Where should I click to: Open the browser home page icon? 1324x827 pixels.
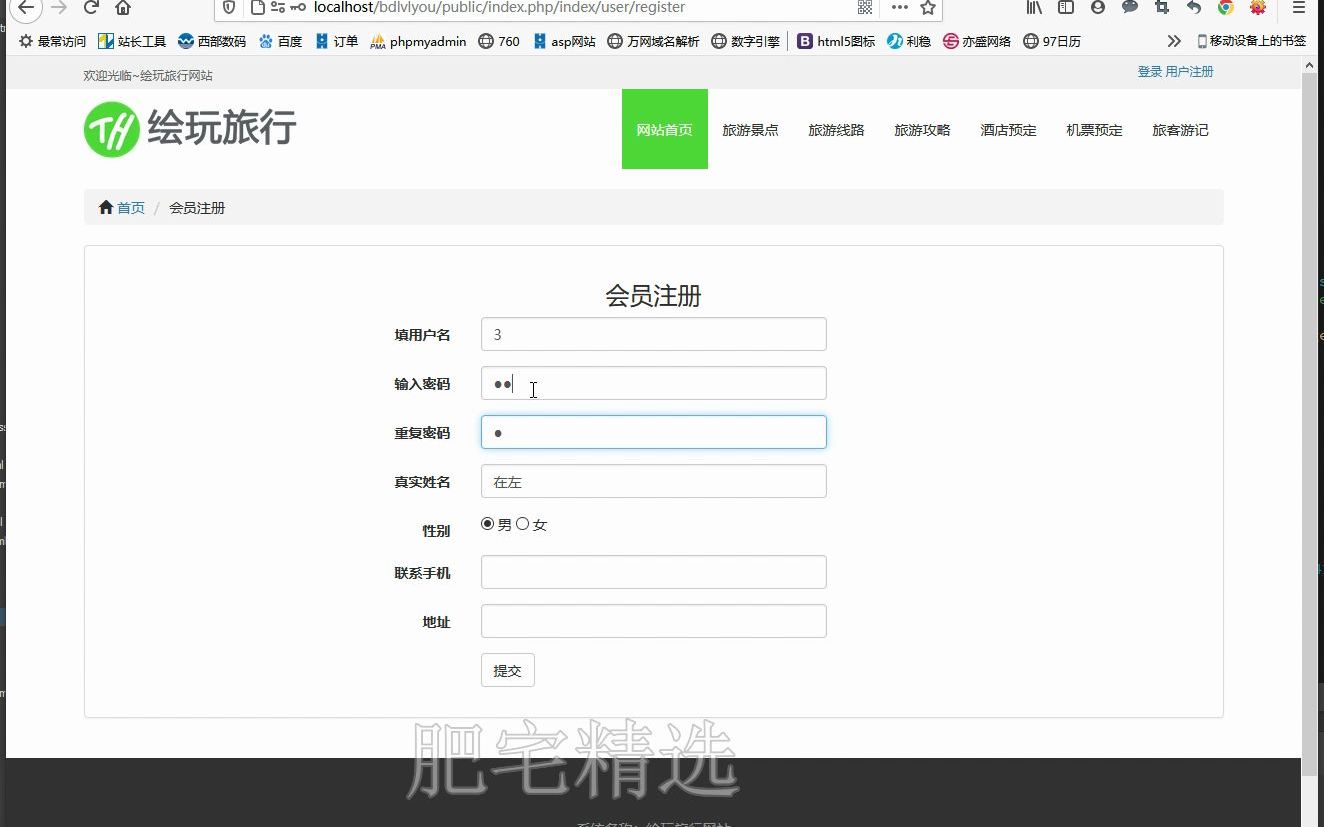(x=123, y=8)
